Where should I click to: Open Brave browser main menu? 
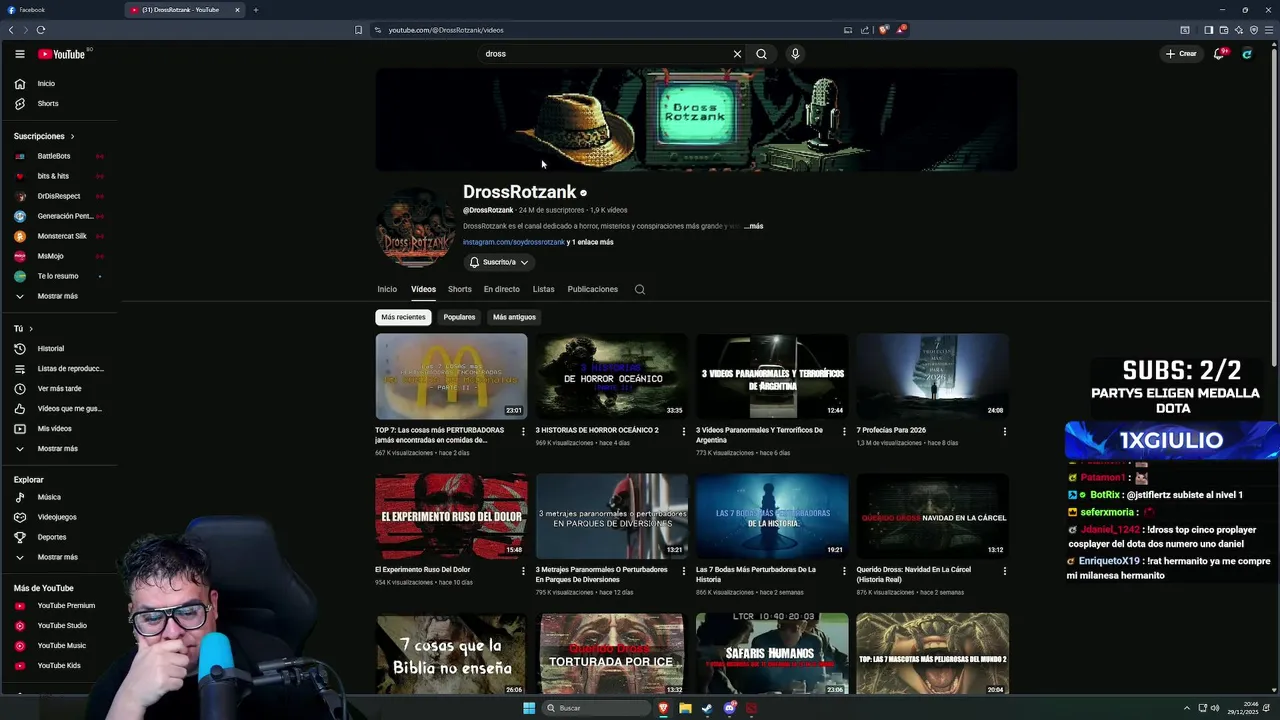[x=1269, y=30]
